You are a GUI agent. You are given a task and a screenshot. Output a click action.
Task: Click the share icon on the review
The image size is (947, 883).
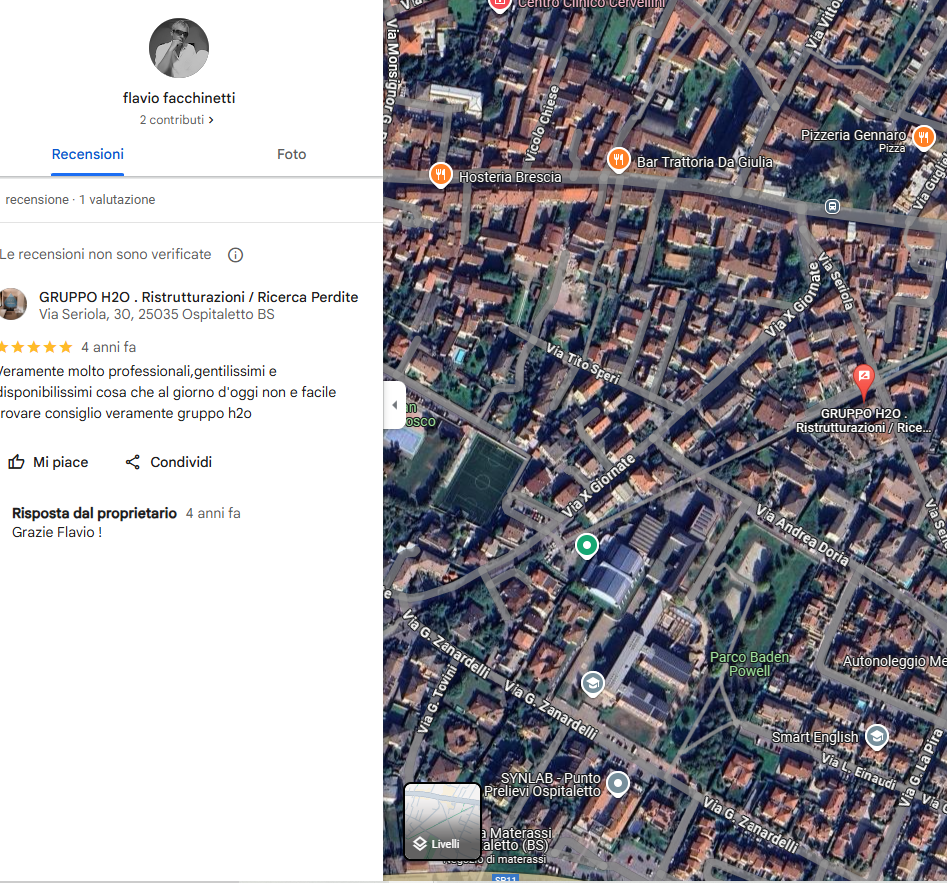click(x=133, y=462)
